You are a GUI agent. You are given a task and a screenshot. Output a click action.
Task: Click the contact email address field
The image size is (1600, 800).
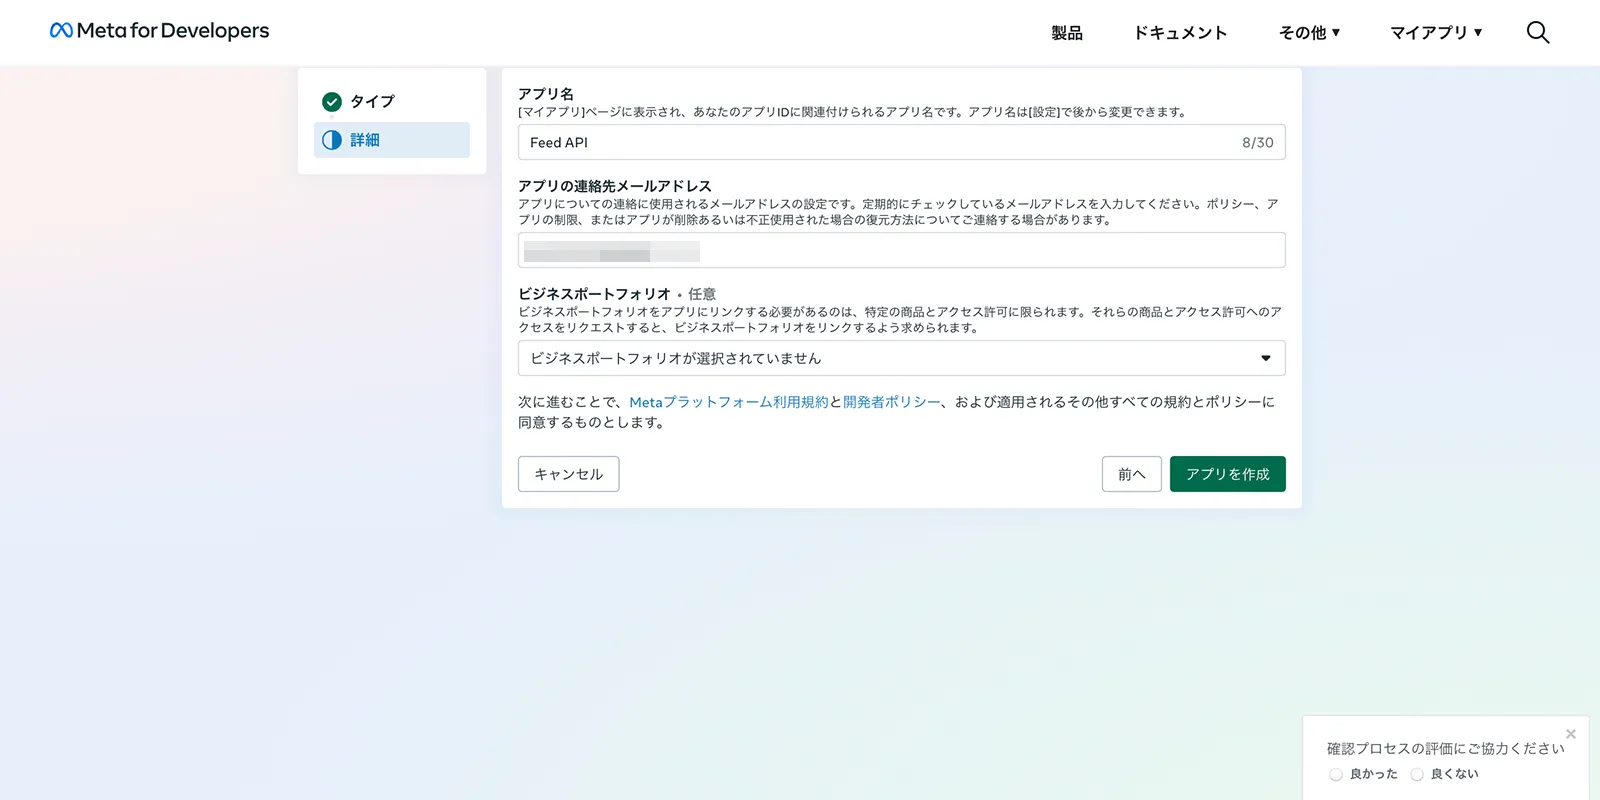click(x=901, y=250)
